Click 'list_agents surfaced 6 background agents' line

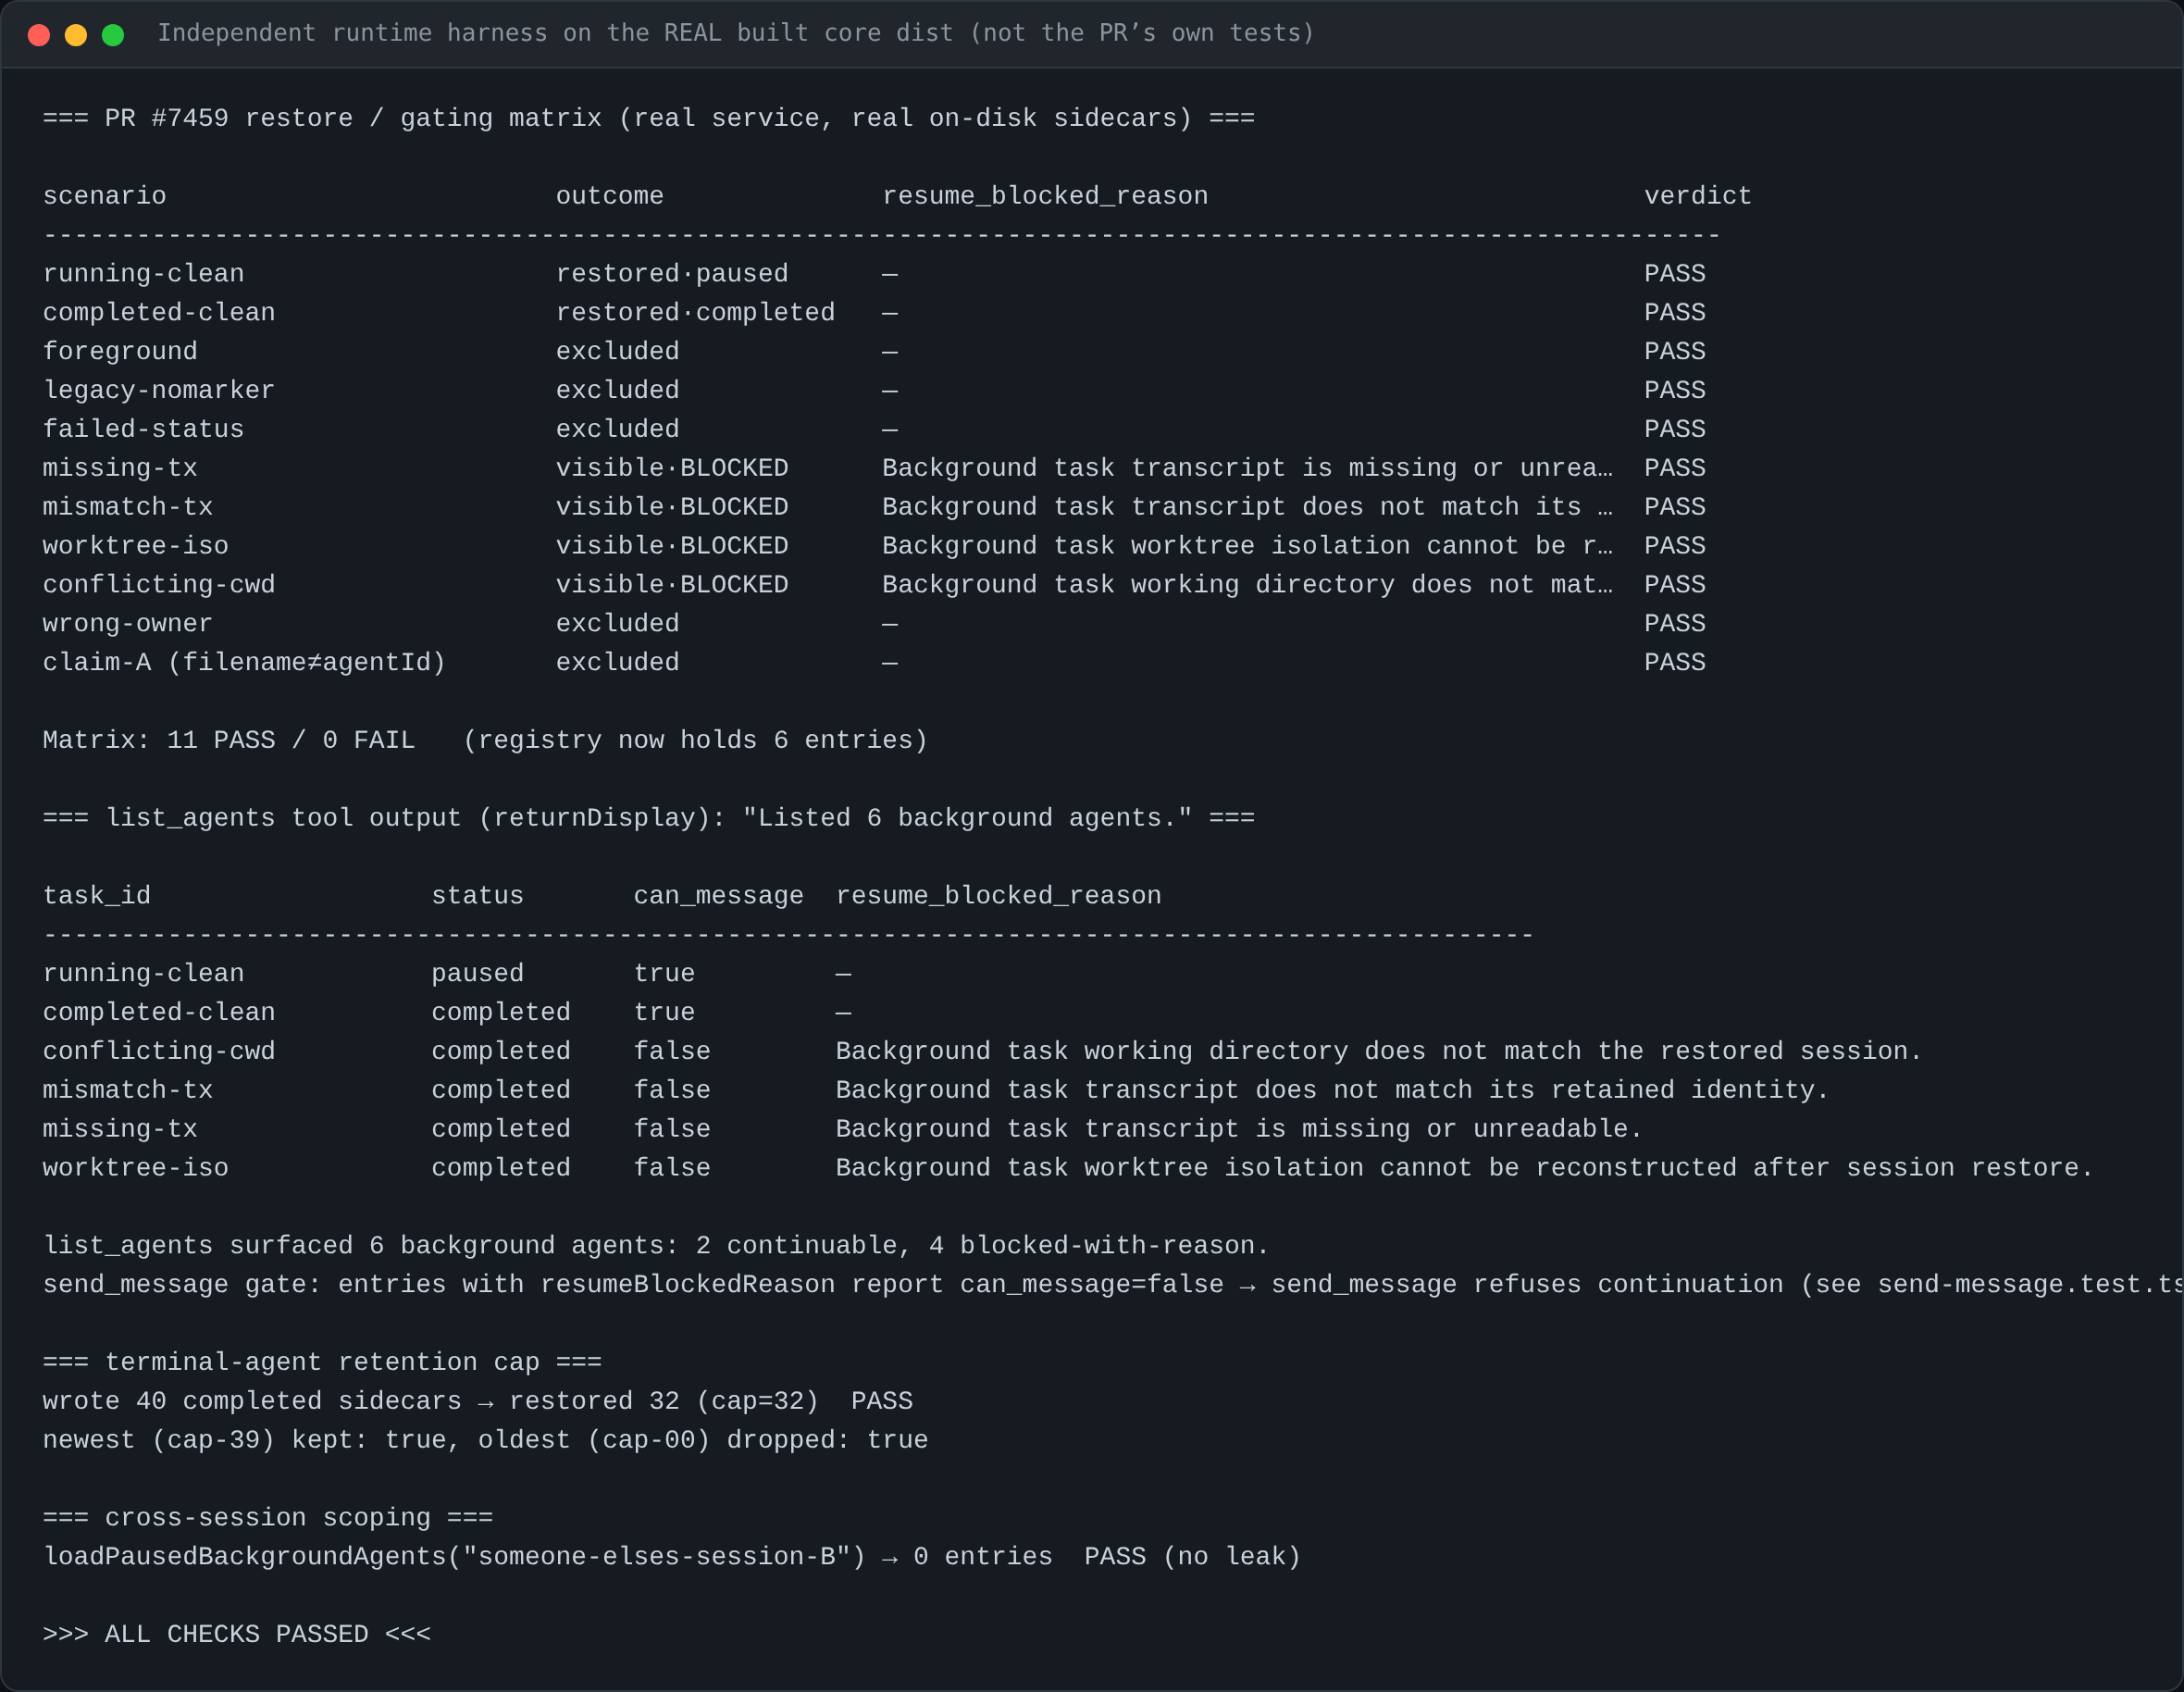[656, 1246]
